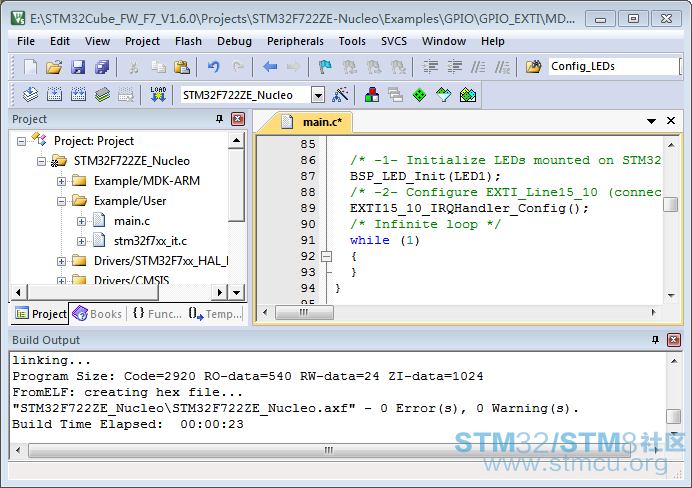The image size is (692, 488).
Task: Open Find in Files icon
Action: [x=534, y=67]
